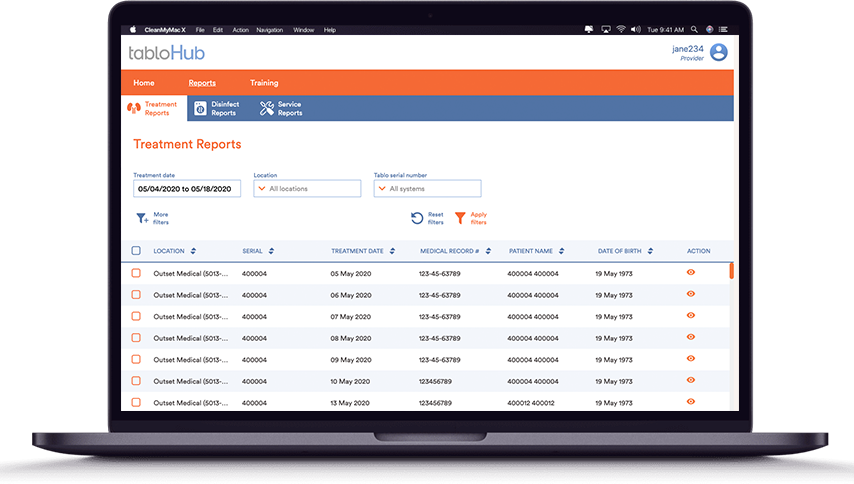View the 13 May 2020 treatment report eye icon

[x=691, y=402]
